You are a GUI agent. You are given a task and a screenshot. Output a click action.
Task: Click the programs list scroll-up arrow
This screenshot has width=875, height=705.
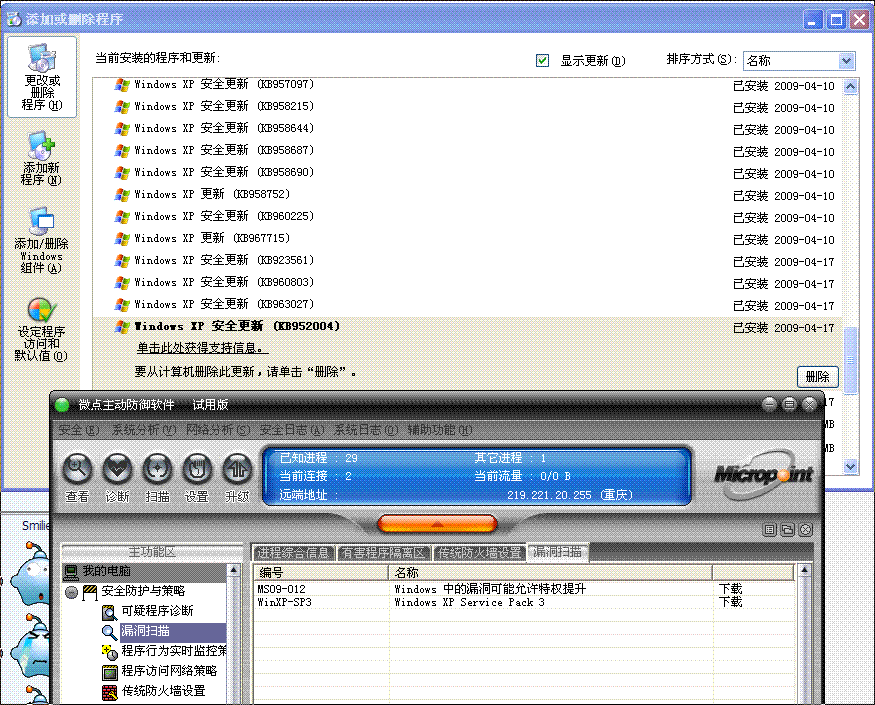point(850,87)
